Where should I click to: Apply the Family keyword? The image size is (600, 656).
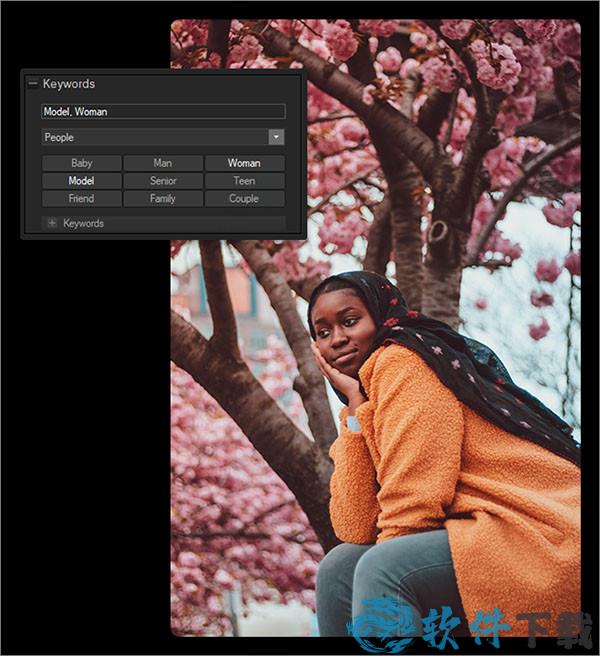pos(163,199)
